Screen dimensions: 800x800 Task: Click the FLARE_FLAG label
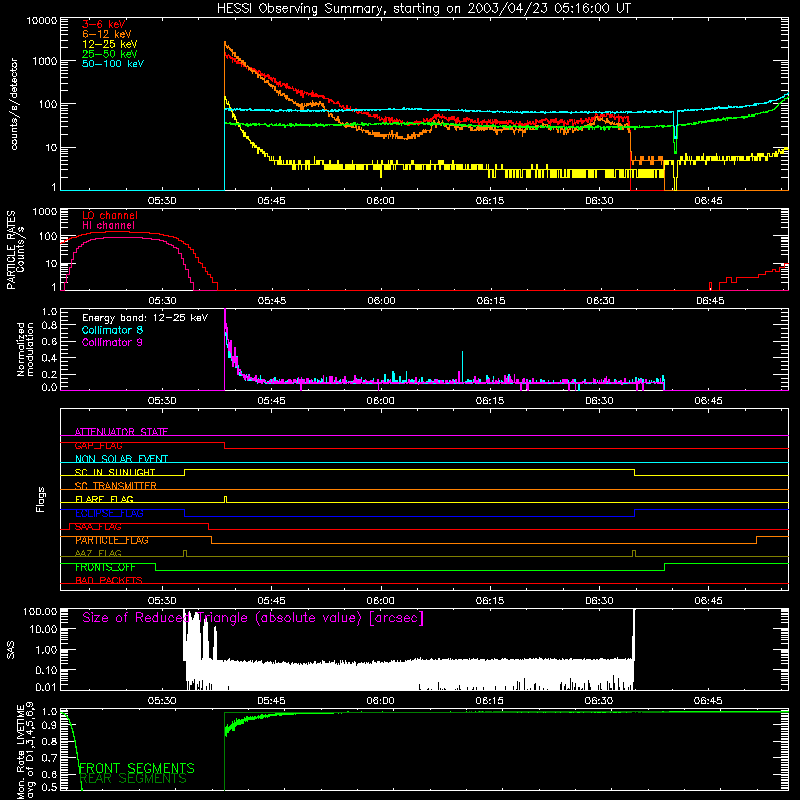(x=104, y=499)
